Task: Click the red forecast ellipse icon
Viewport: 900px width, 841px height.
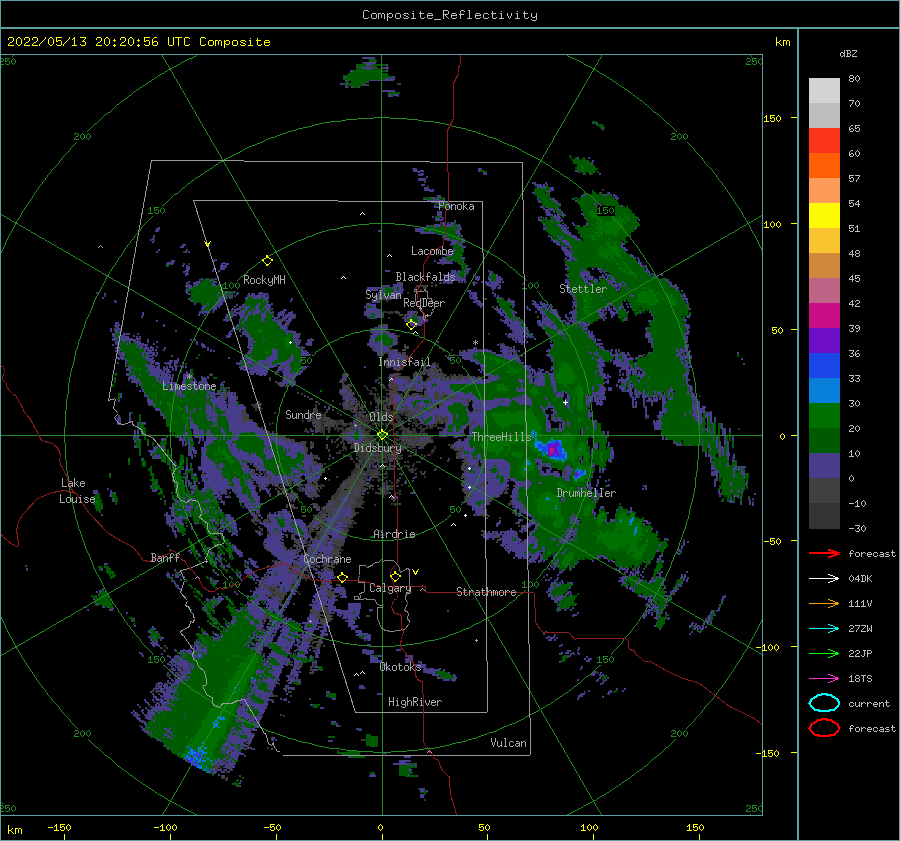Action: (824, 728)
